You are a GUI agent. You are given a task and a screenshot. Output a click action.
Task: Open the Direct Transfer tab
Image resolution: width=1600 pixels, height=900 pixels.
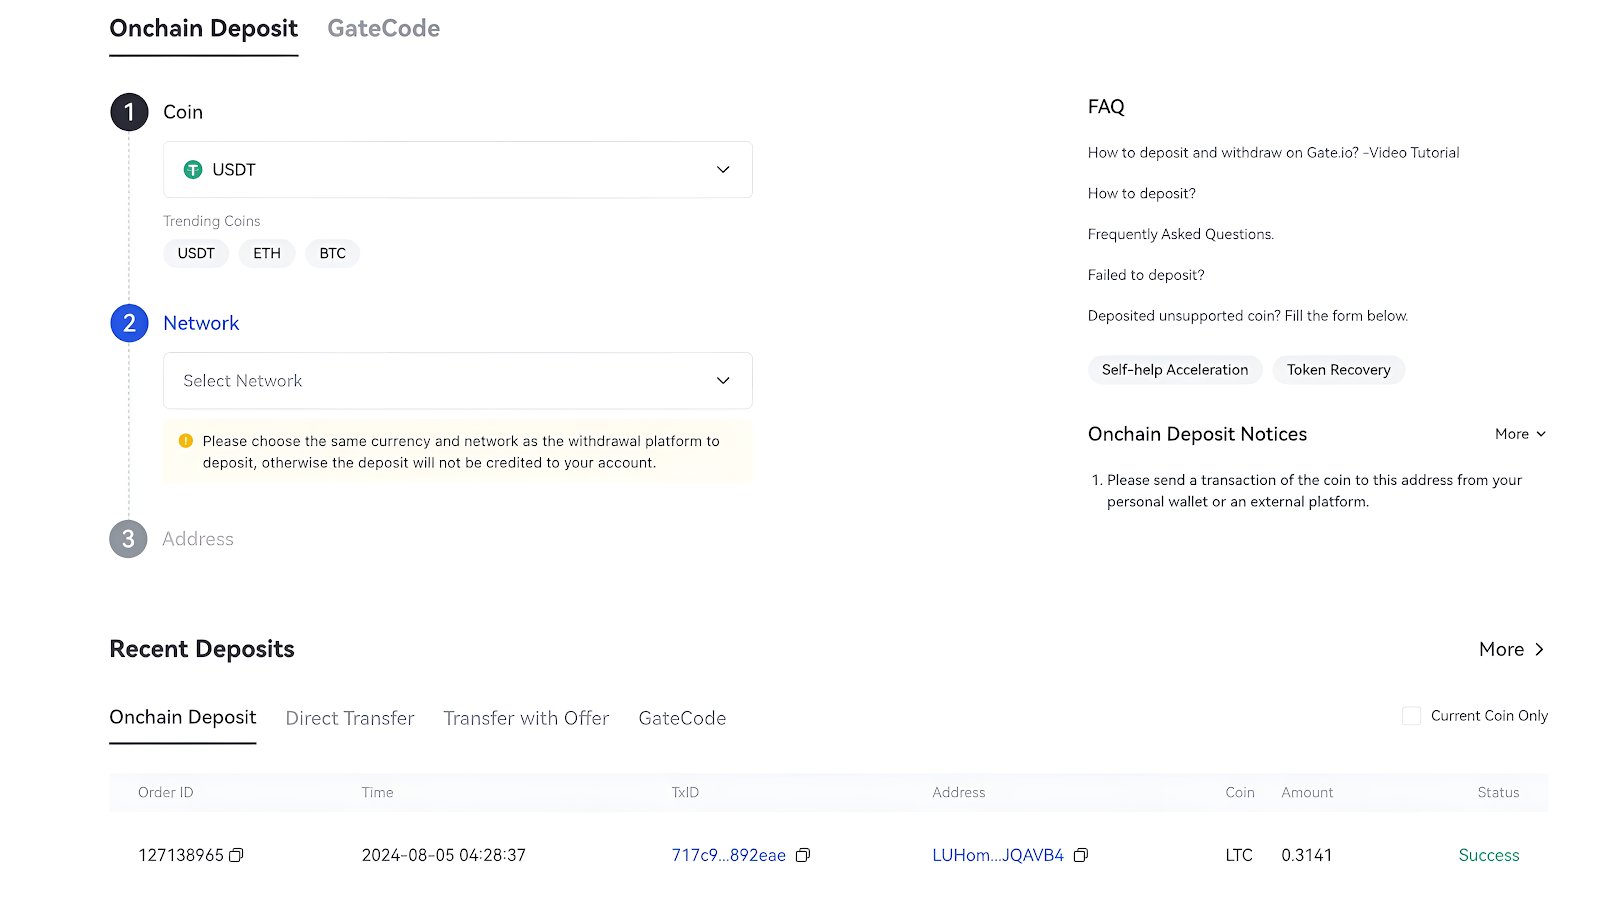click(349, 718)
